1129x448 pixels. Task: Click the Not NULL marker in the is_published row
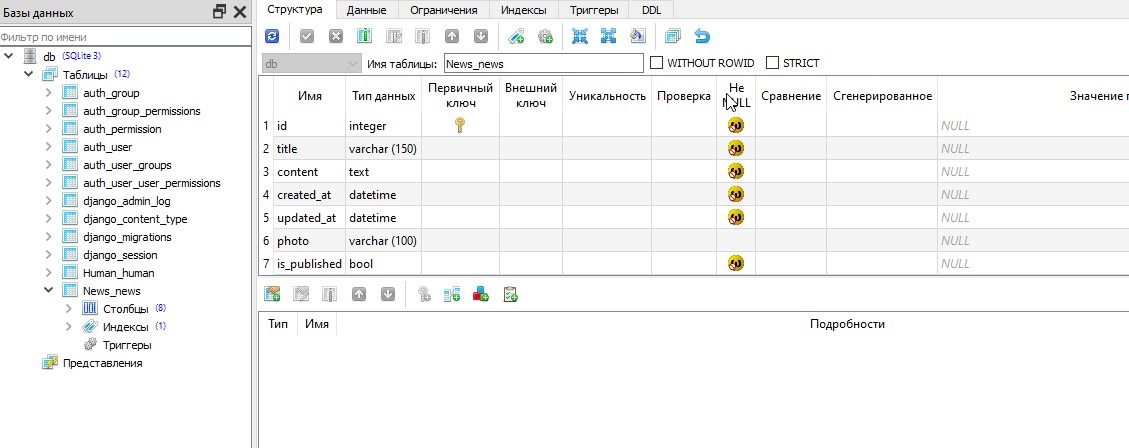click(735, 264)
